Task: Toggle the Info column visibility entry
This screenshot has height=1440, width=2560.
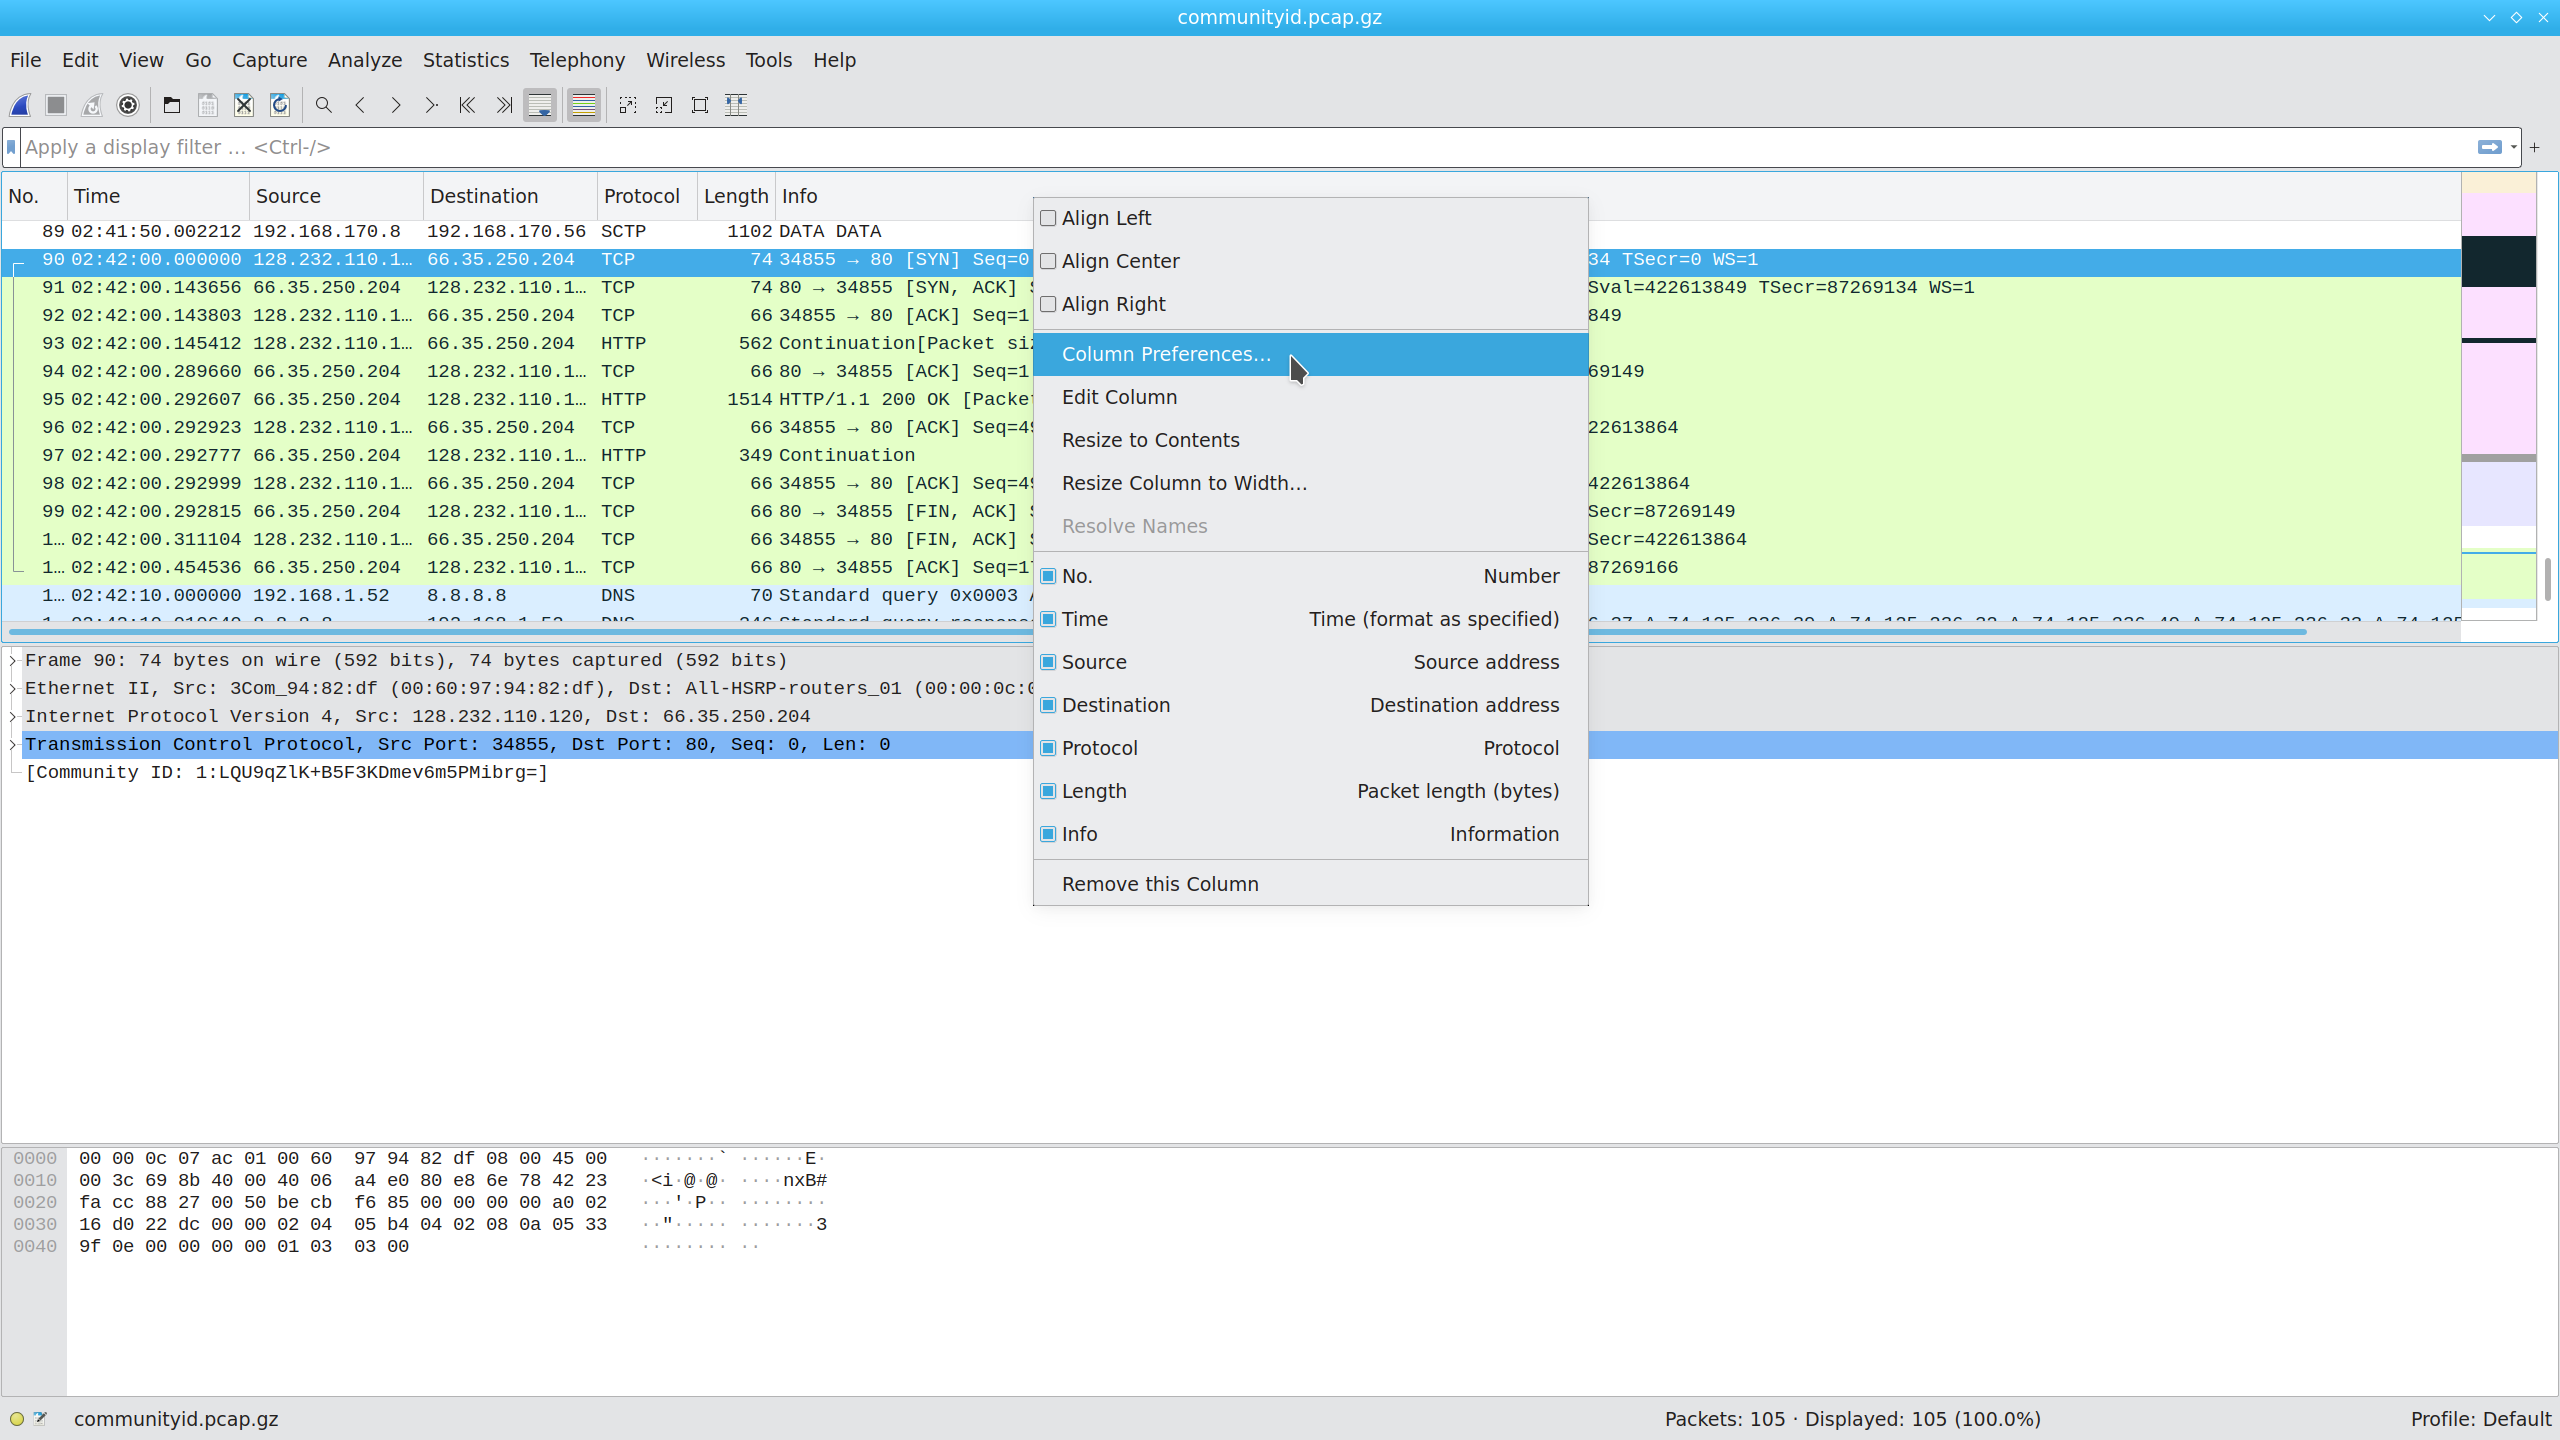Action: tap(1310, 834)
